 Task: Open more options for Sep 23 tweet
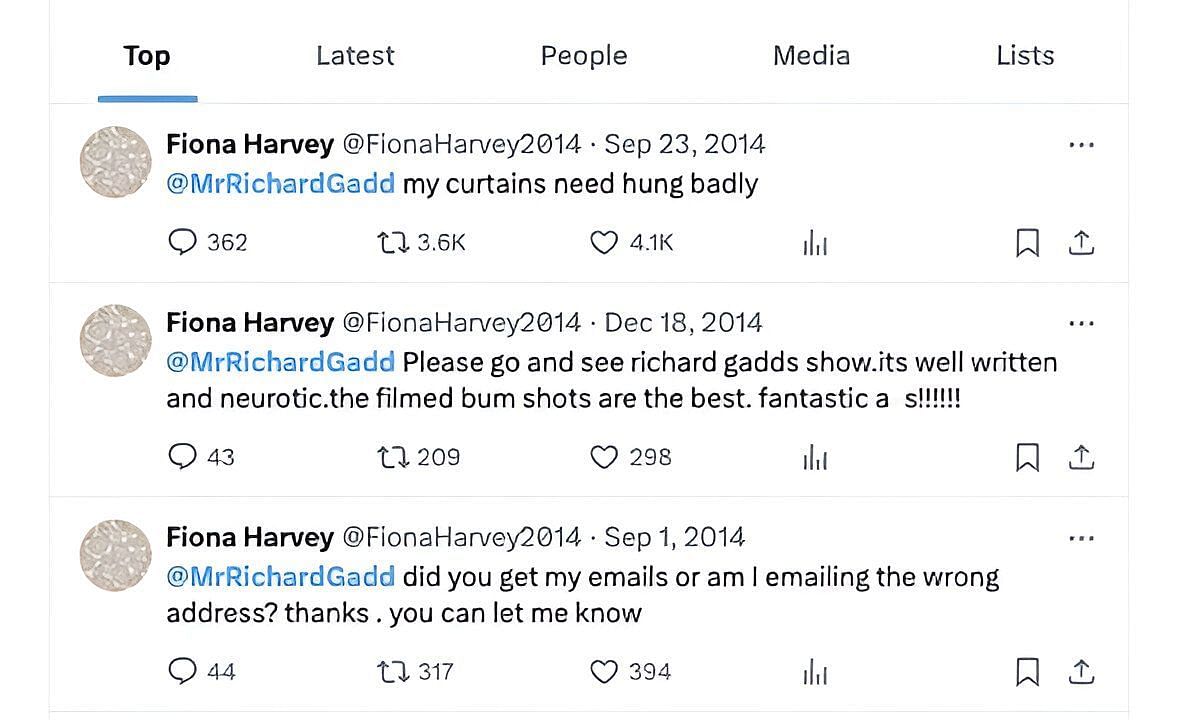1081,144
